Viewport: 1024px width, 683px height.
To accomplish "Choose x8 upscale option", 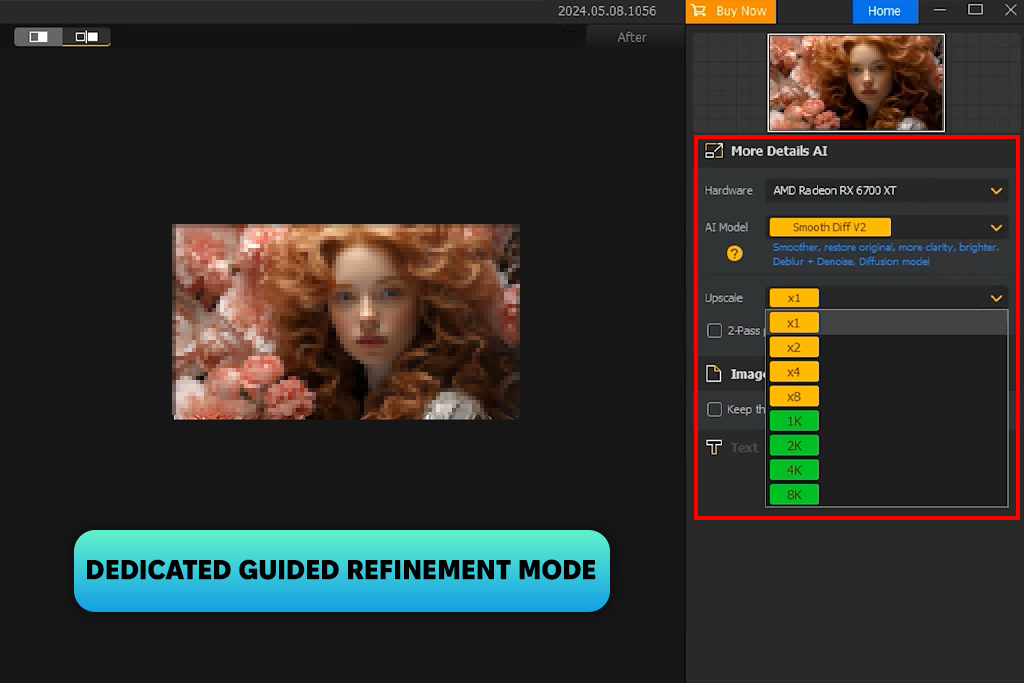I will click(x=794, y=396).
